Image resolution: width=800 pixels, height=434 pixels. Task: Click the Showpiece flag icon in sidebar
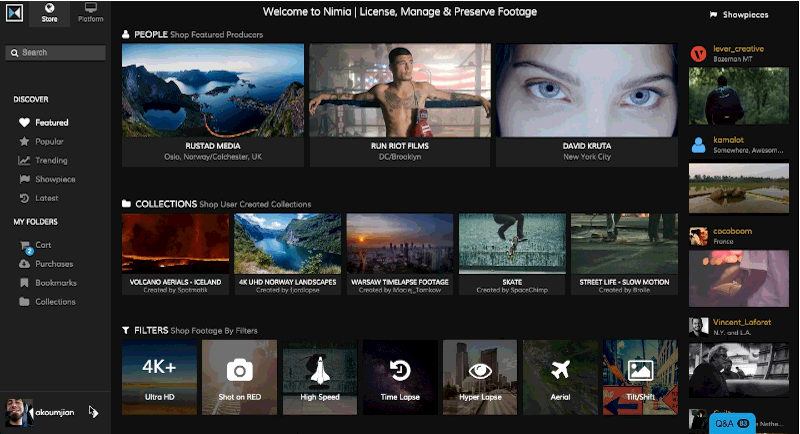click(24, 179)
